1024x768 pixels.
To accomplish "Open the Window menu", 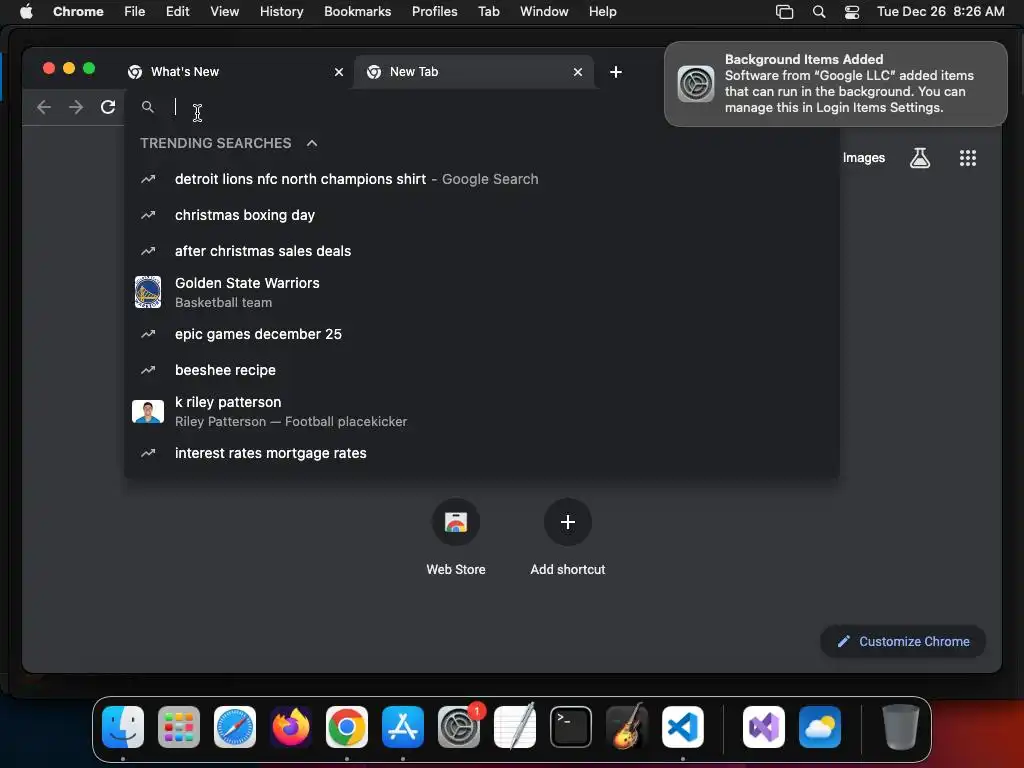I will click(544, 12).
